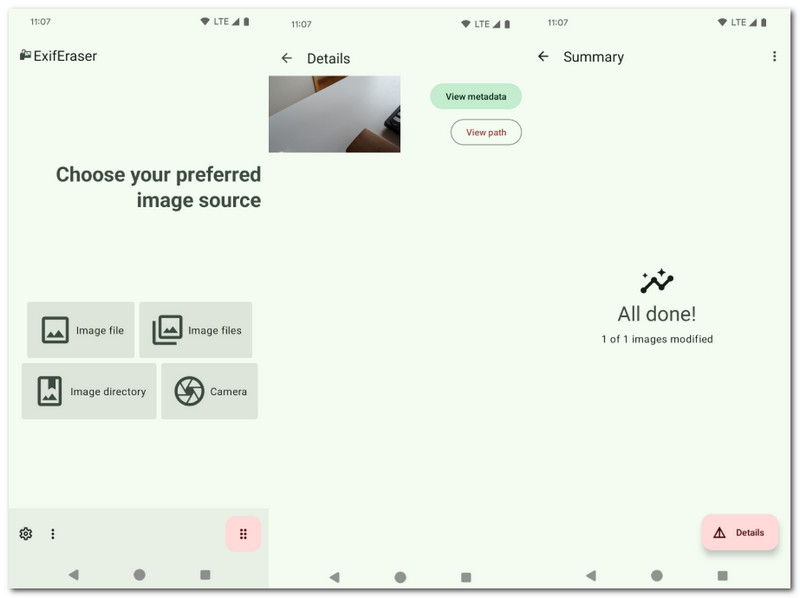Go back from the Details screen
The image size is (800, 598).
point(287,59)
